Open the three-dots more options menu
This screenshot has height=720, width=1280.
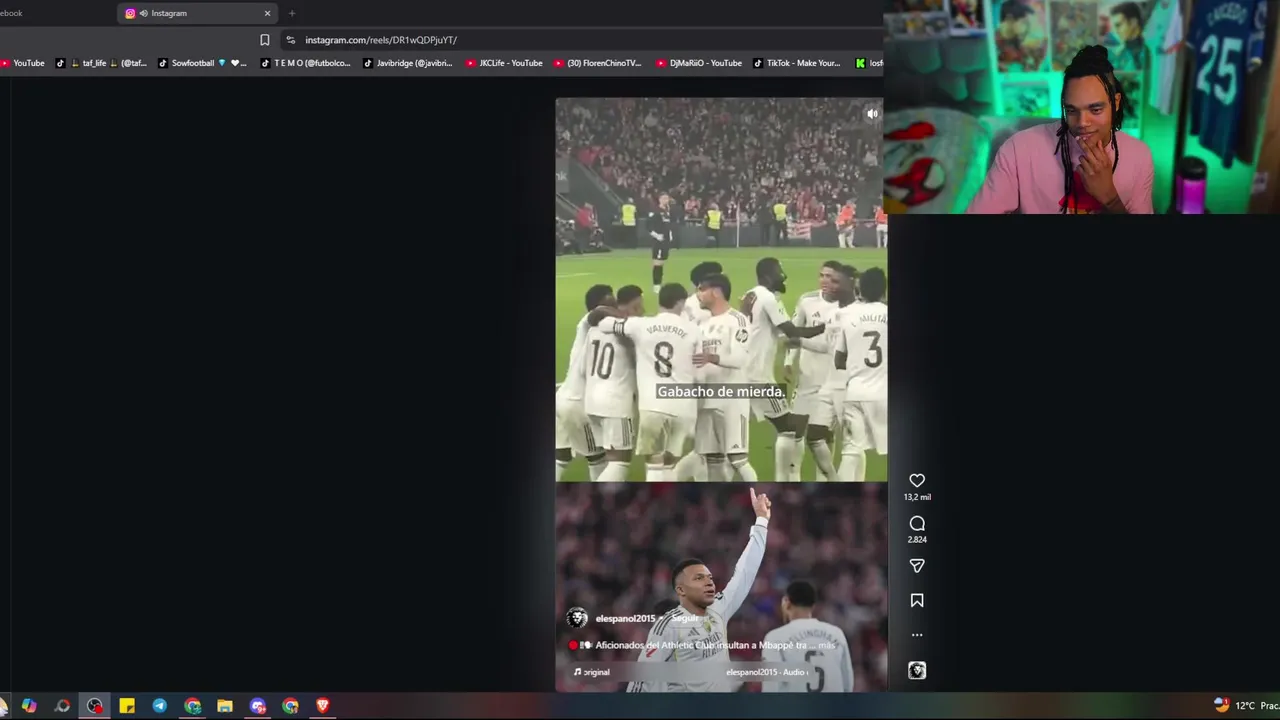917,635
